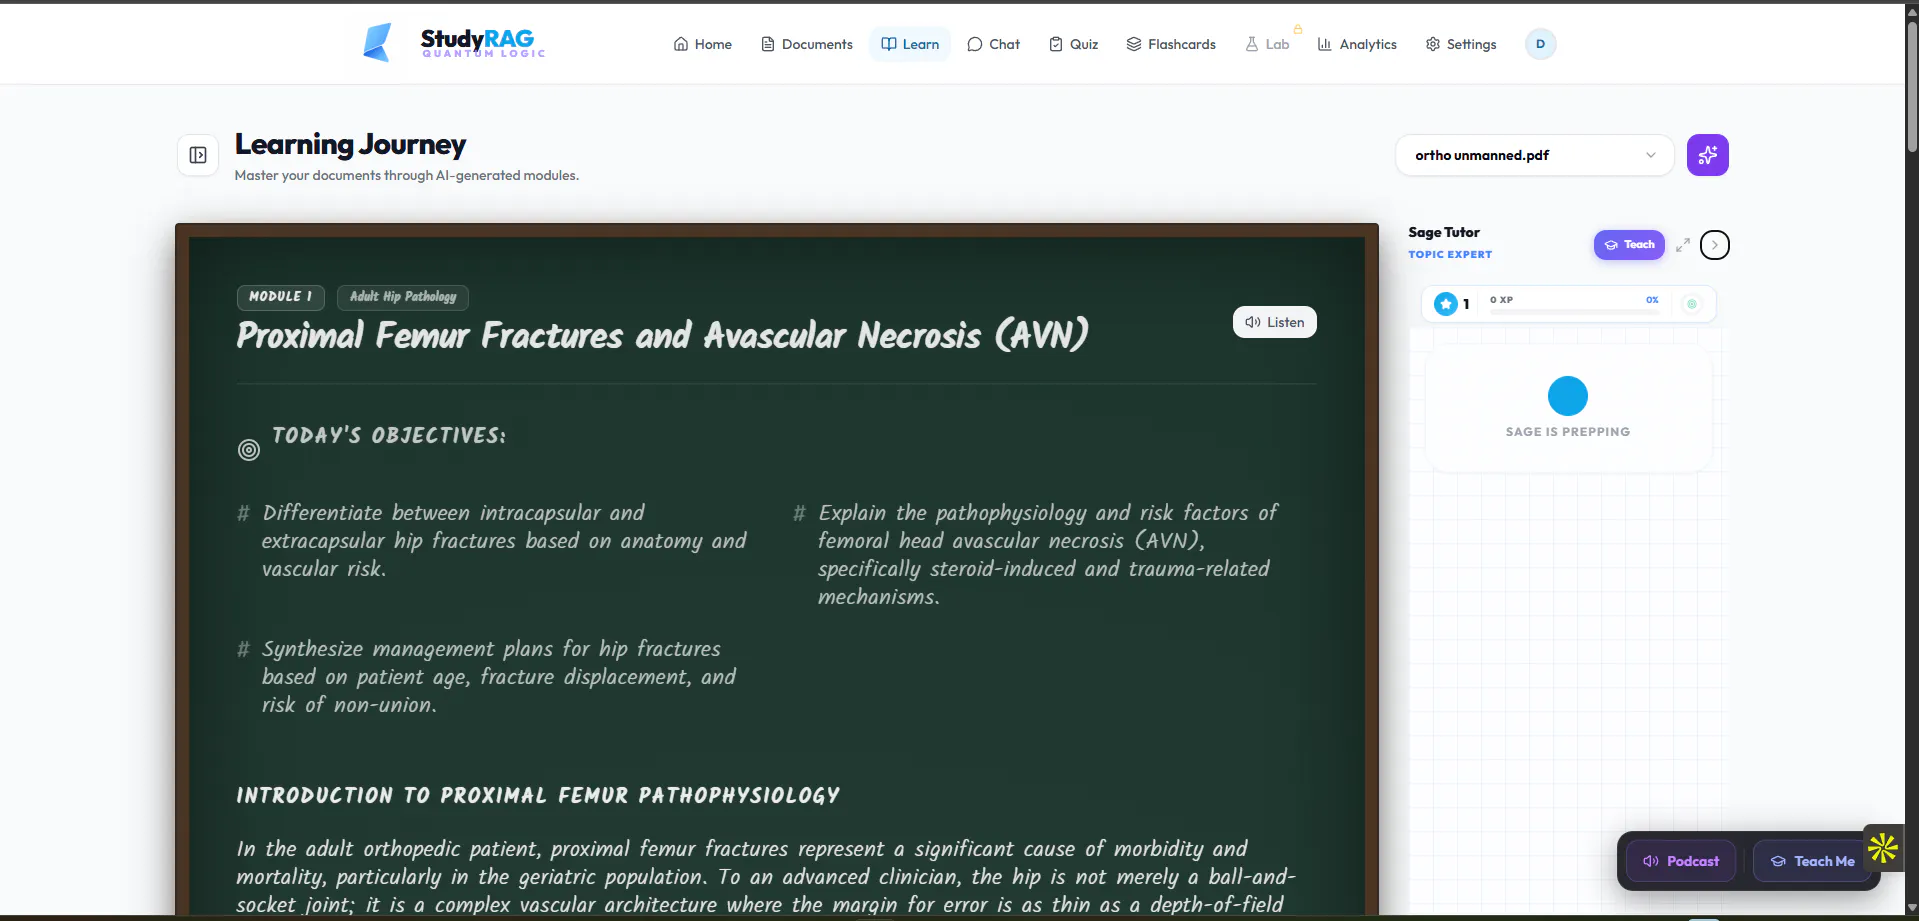This screenshot has width=1919, height=921.
Task: Click the yellow asterisk floating icon
Action: (1883, 848)
